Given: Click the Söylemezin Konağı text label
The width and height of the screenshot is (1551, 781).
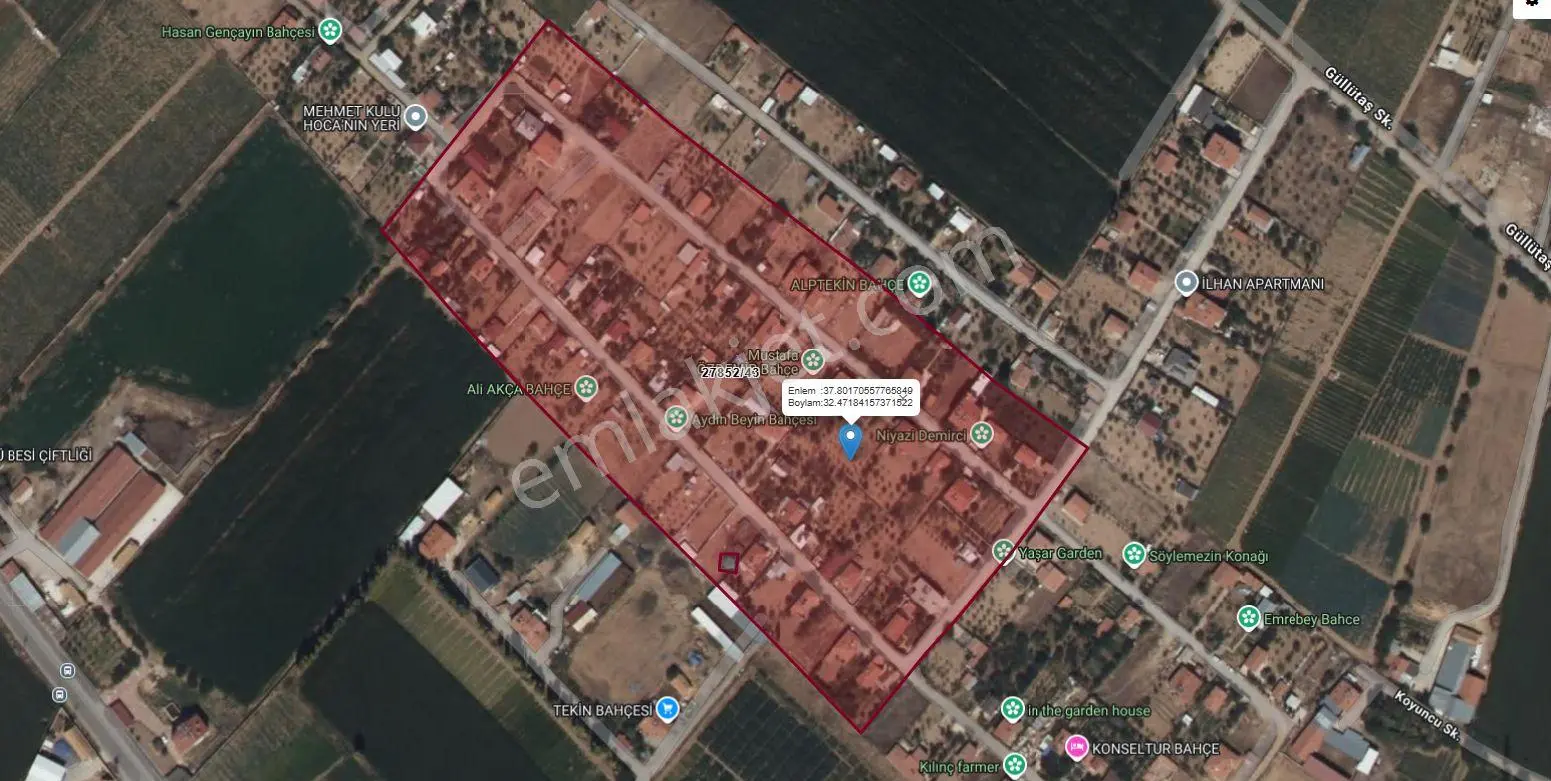Looking at the screenshot, I should pyautogui.click(x=1210, y=556).
